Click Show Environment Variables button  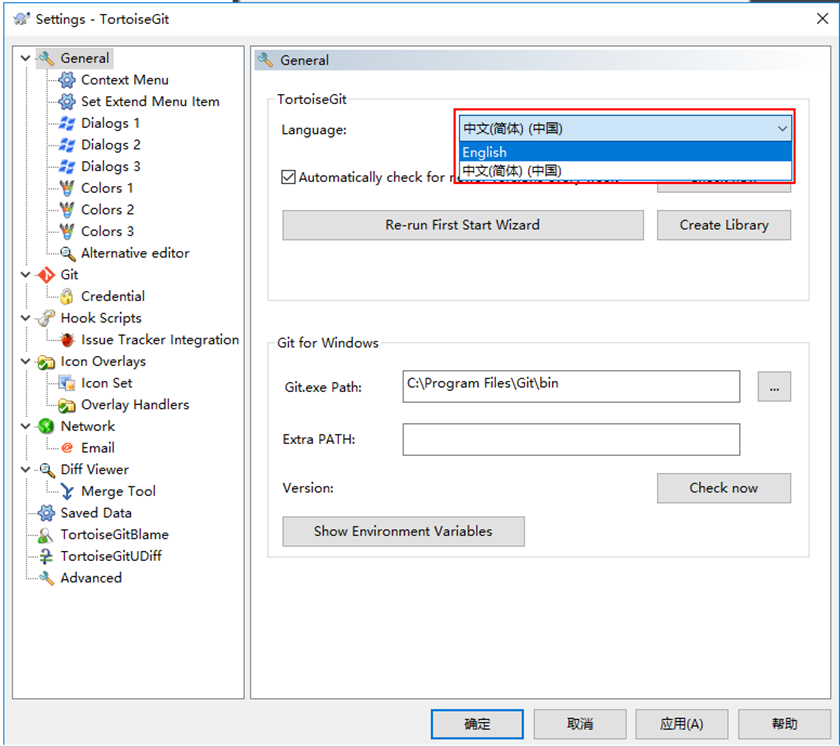(403, 532)
